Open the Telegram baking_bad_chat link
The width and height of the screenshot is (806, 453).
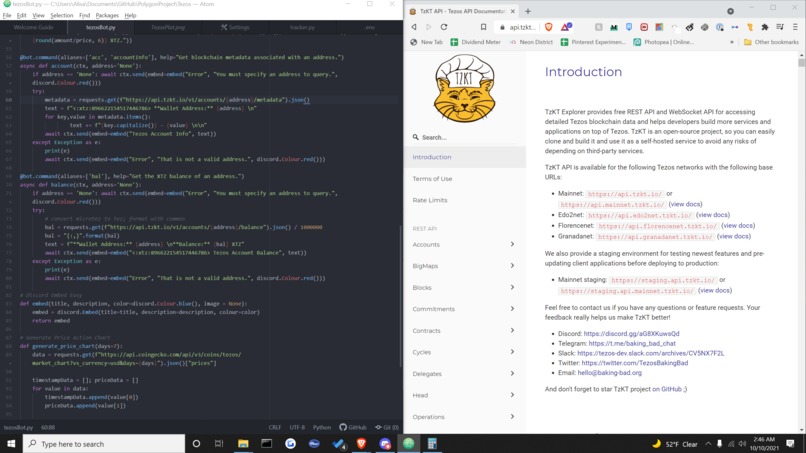pos(632,343)
